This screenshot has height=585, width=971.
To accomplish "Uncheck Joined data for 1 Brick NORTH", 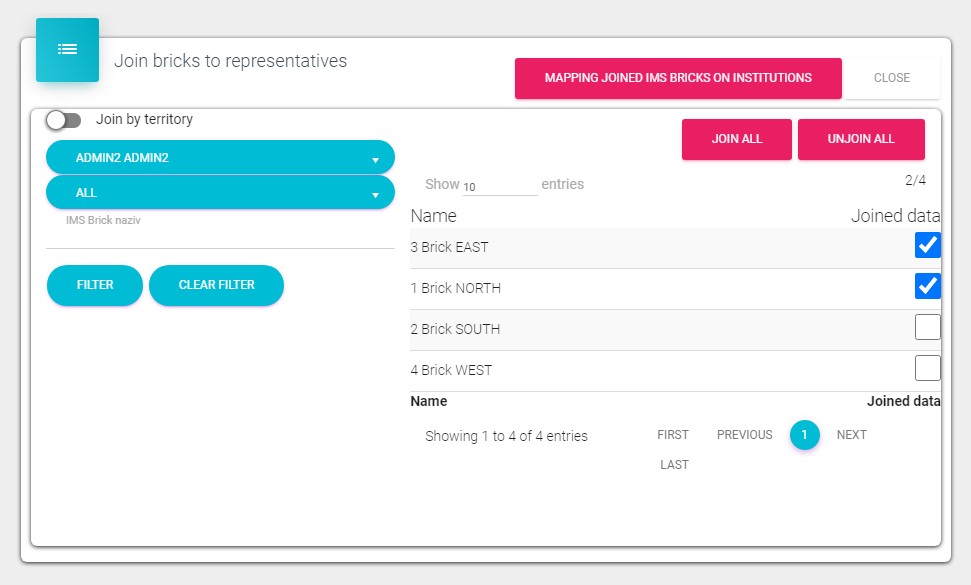I will (927, 287).
